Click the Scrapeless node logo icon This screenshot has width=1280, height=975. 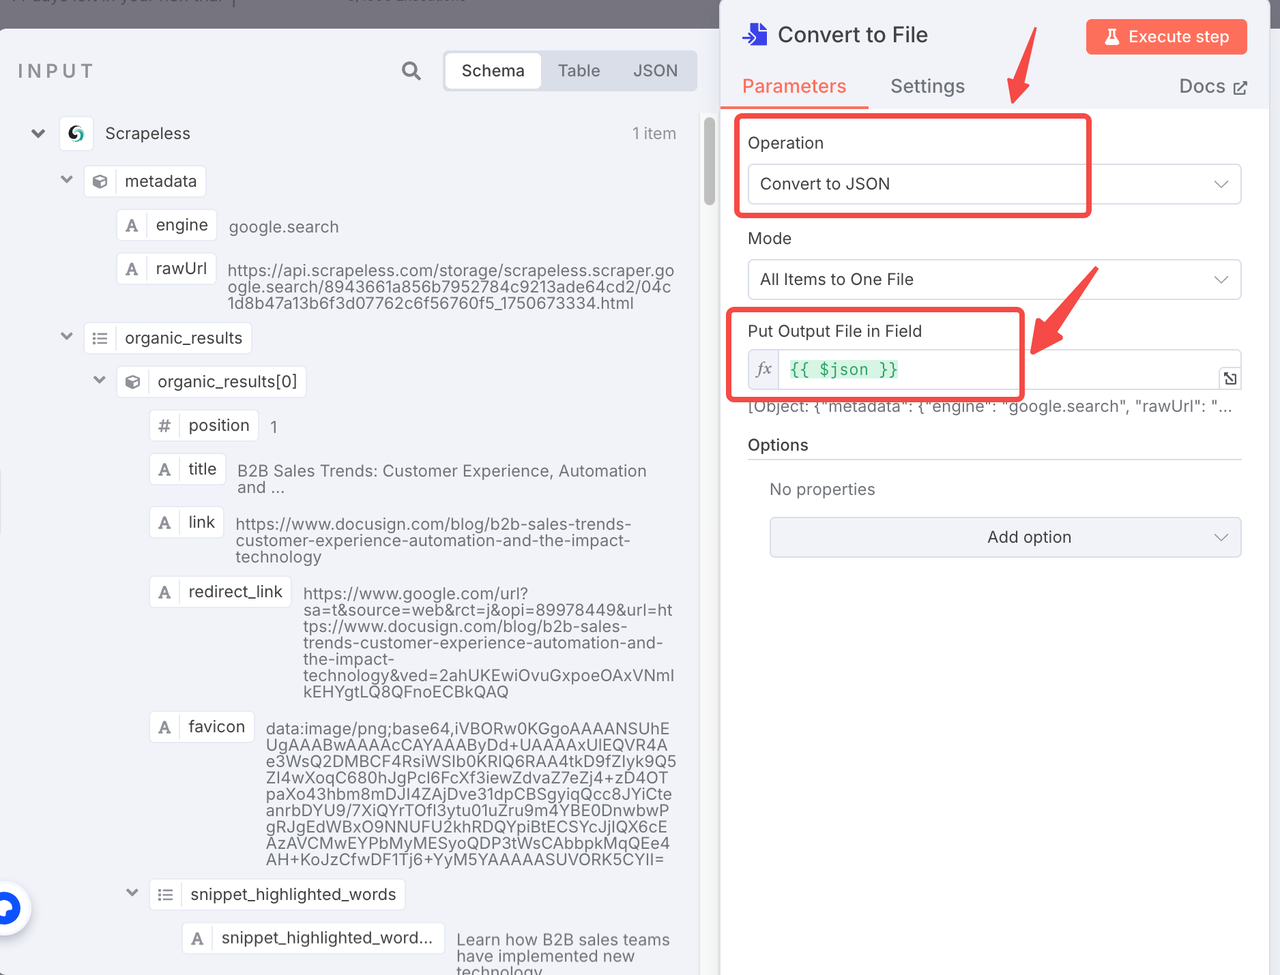77,134
